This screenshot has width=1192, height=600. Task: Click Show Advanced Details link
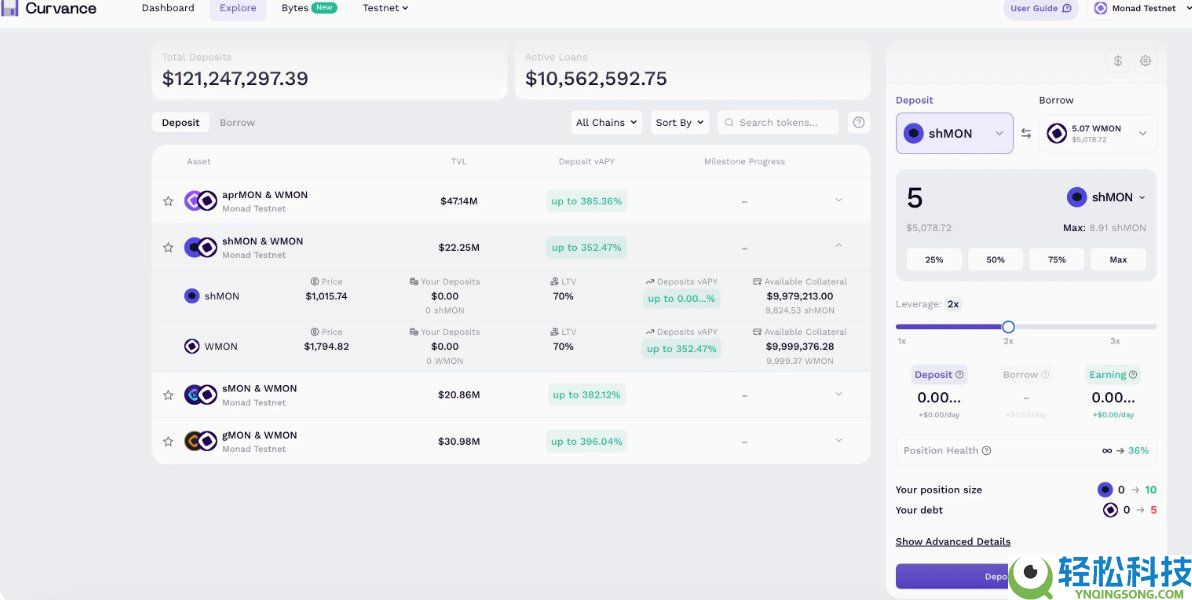click(952, 542)
